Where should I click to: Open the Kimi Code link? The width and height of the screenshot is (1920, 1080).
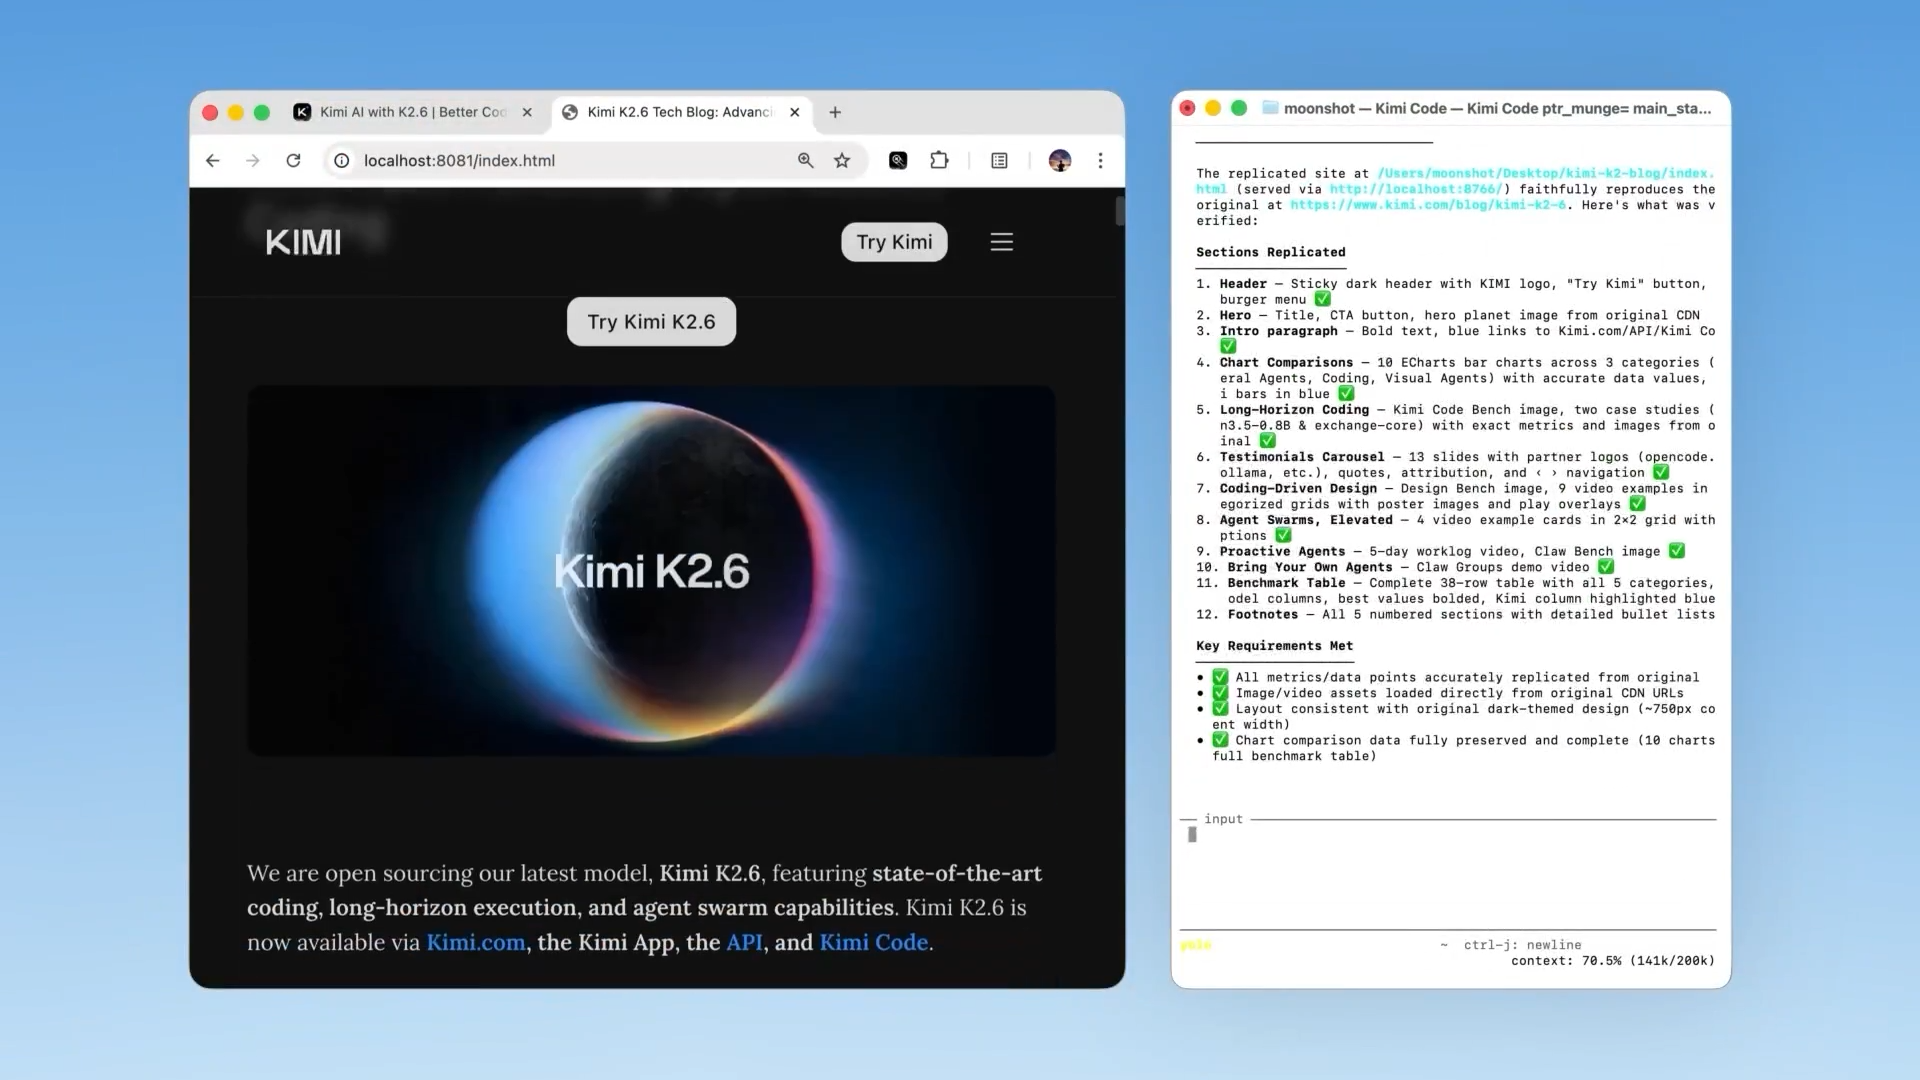(874, 942)
